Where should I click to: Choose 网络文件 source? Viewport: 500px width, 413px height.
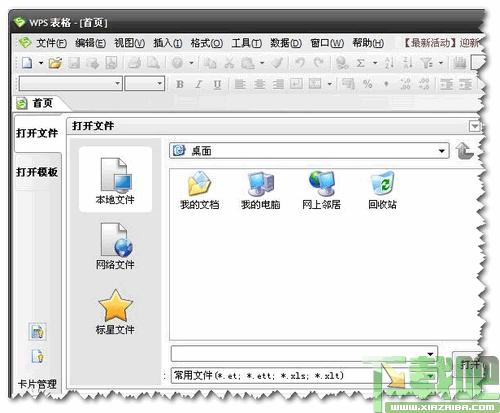115,246
